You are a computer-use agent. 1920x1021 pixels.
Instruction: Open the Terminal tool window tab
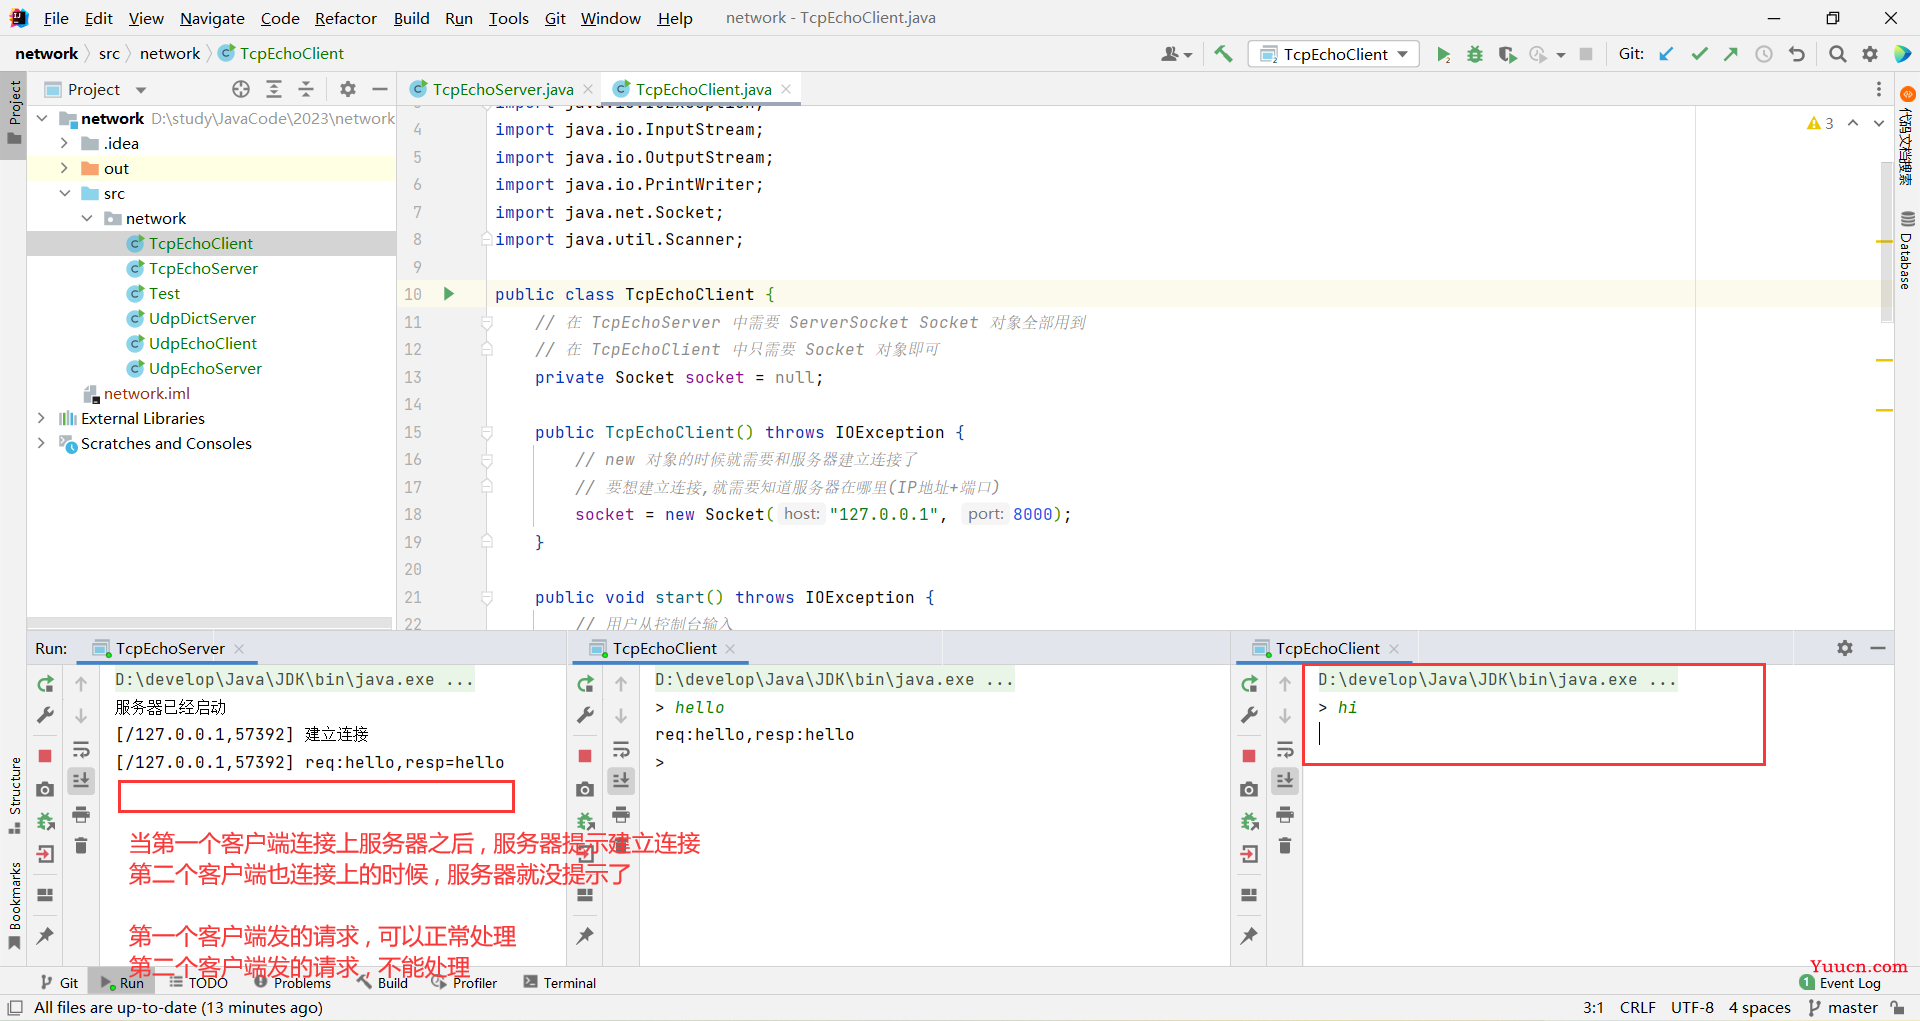[560, 983]
